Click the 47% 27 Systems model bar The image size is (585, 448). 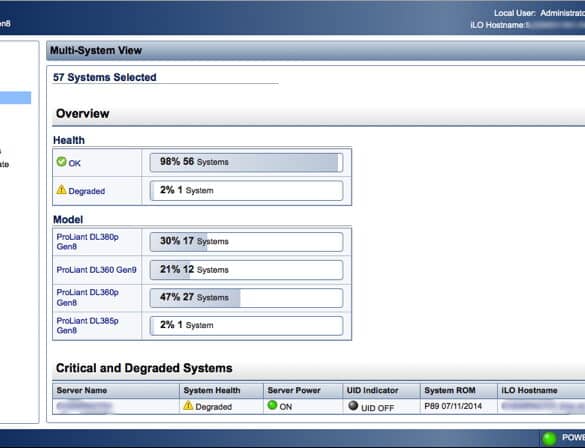pos(246,298)
